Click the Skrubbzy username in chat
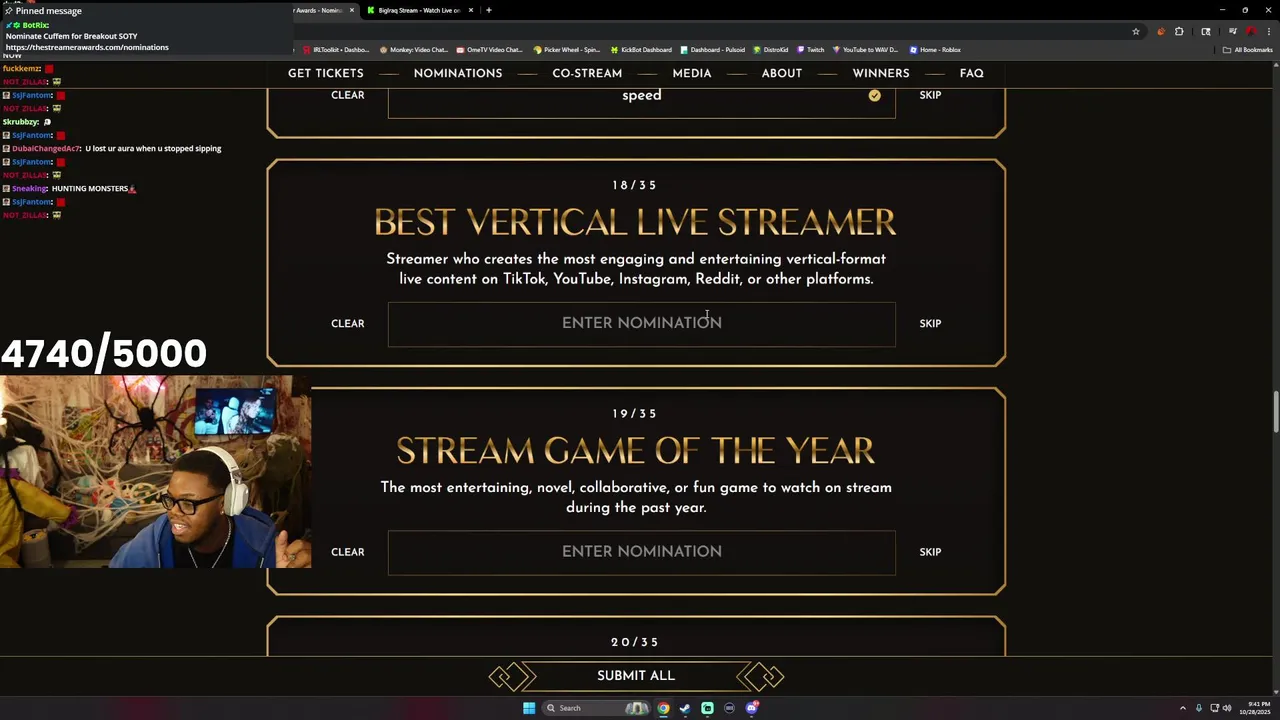Screen dimensions: 1280x720 coord(21,122)
